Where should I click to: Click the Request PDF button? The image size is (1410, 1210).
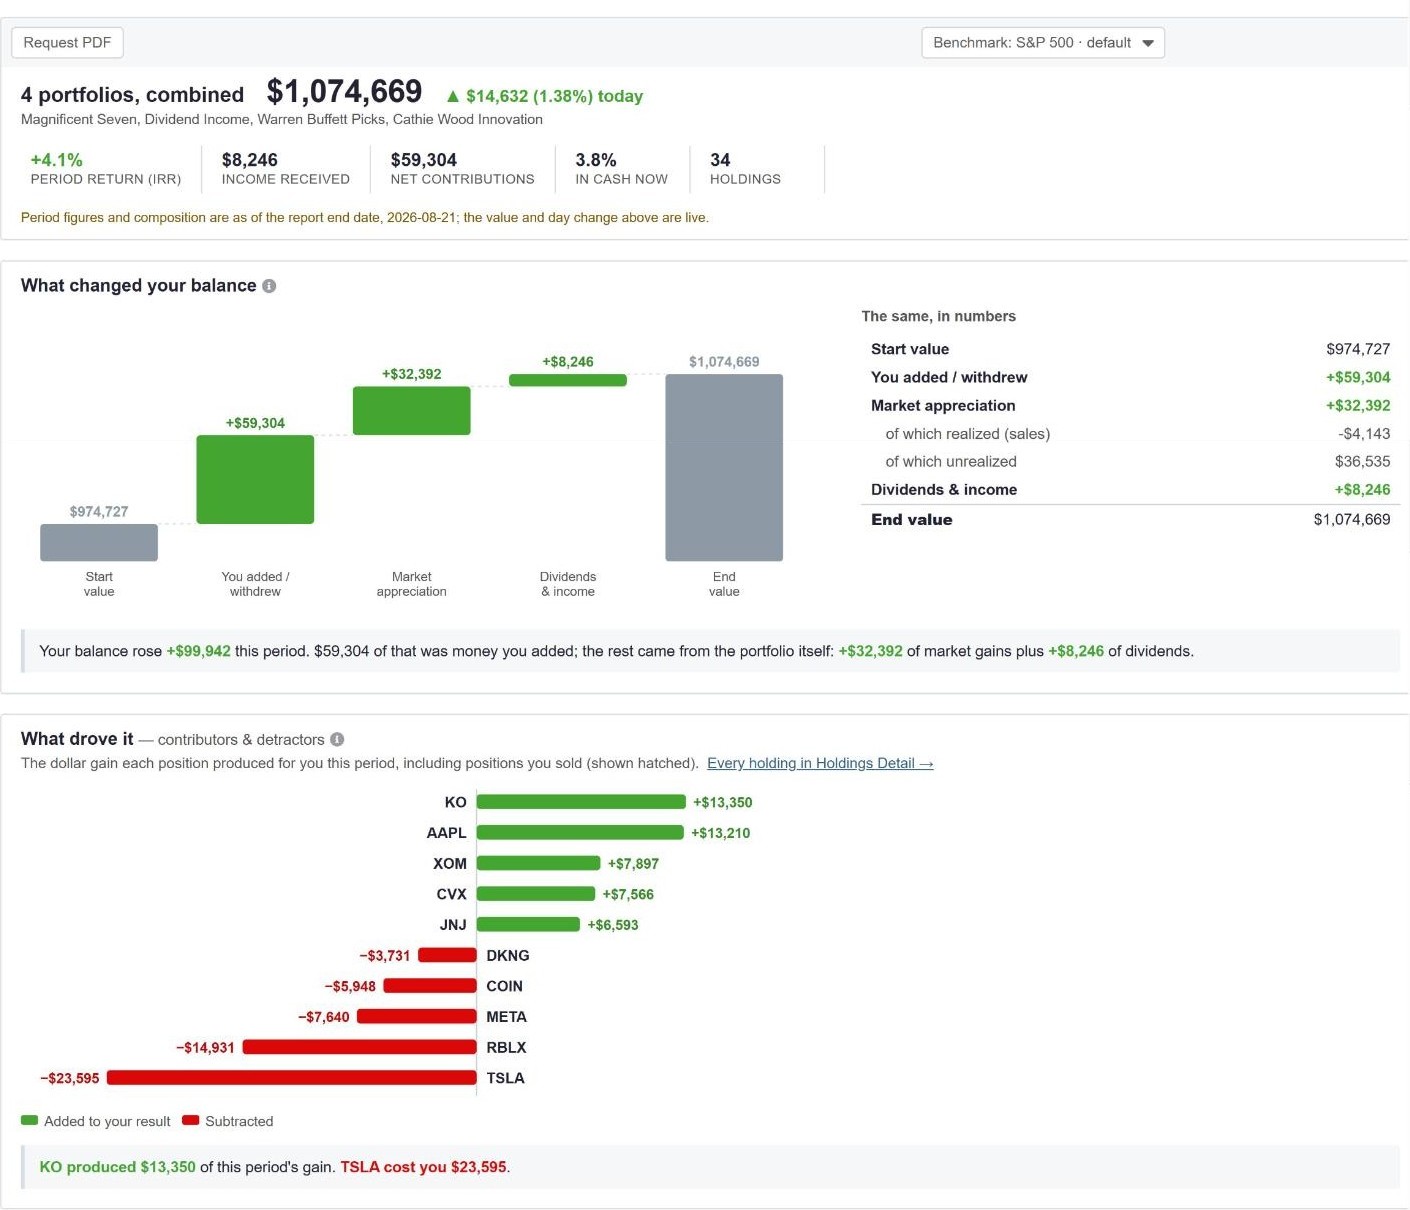[67, 43]
